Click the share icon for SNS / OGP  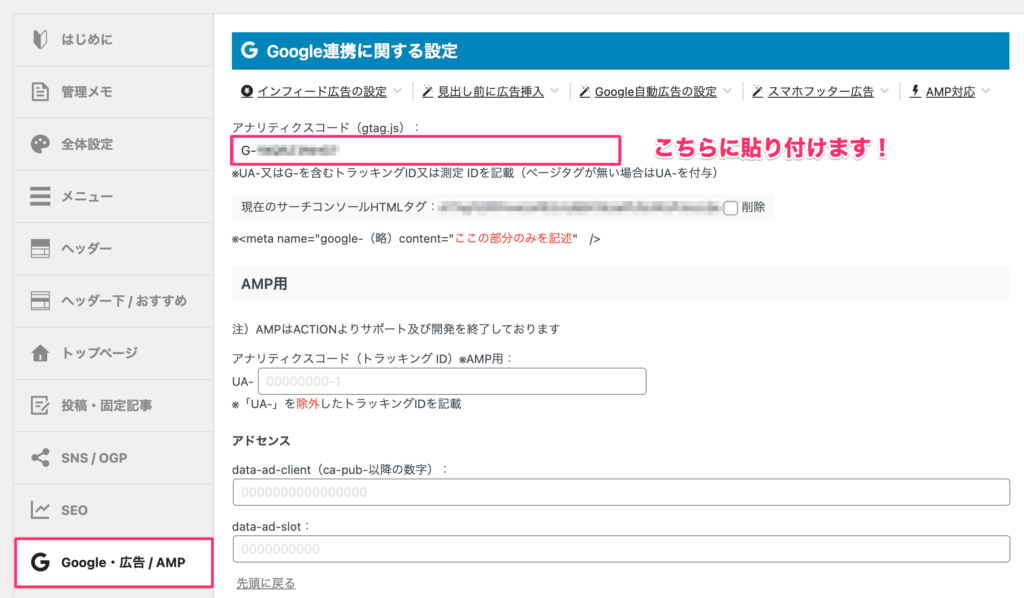pos(40,458)
